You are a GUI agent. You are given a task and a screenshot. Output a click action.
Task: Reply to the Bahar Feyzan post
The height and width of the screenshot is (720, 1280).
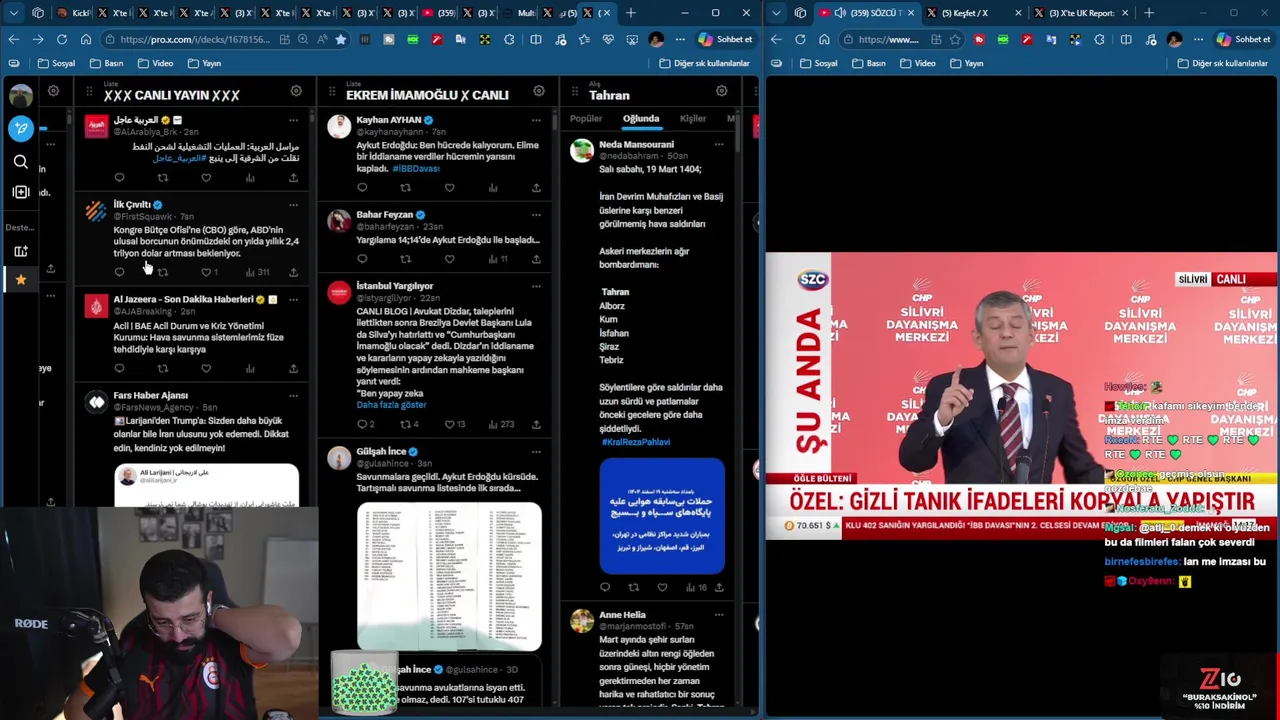[362, 259]
